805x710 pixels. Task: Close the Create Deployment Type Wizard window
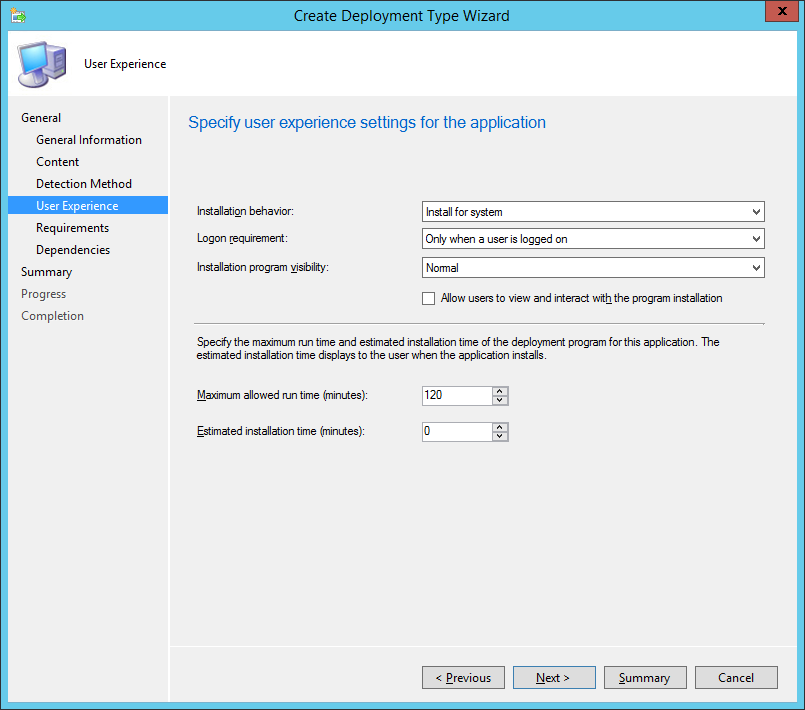coord(782,11)
